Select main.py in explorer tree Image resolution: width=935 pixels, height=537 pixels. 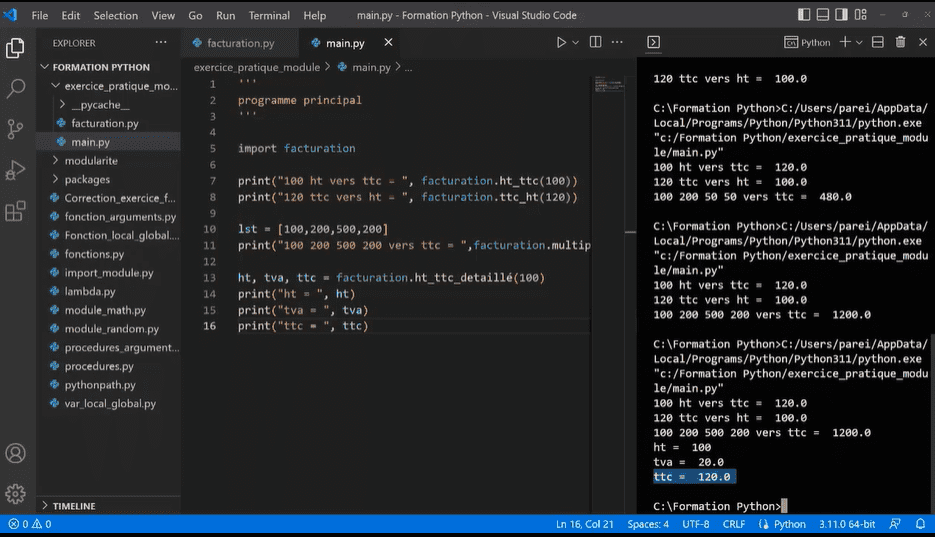[109, 142]
